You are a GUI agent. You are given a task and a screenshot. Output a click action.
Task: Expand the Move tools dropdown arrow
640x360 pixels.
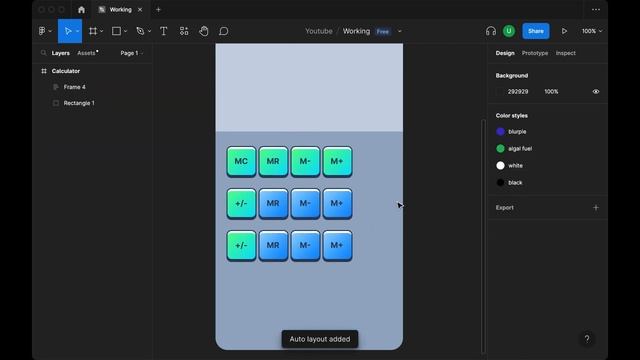tap(77, 31)
